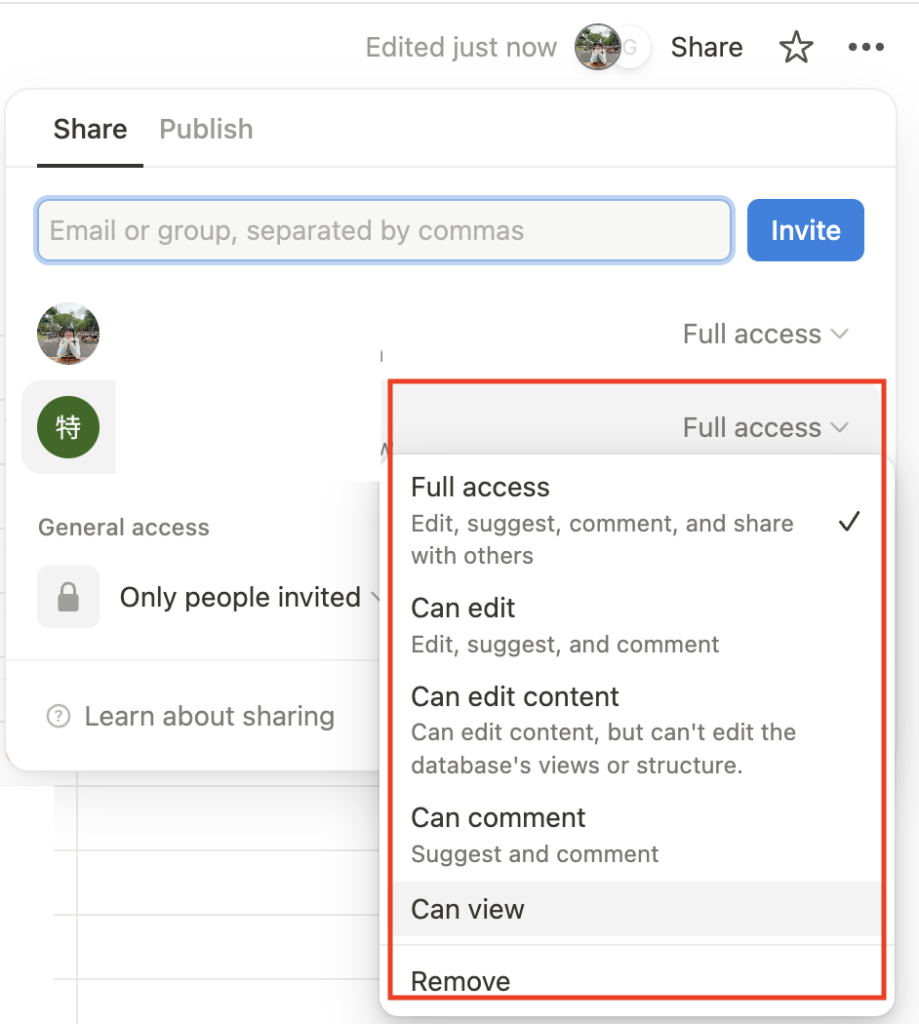The width and height of the screenshot is (919, 1024).
Task: Click the email or group input field
Action: [384, 231]
